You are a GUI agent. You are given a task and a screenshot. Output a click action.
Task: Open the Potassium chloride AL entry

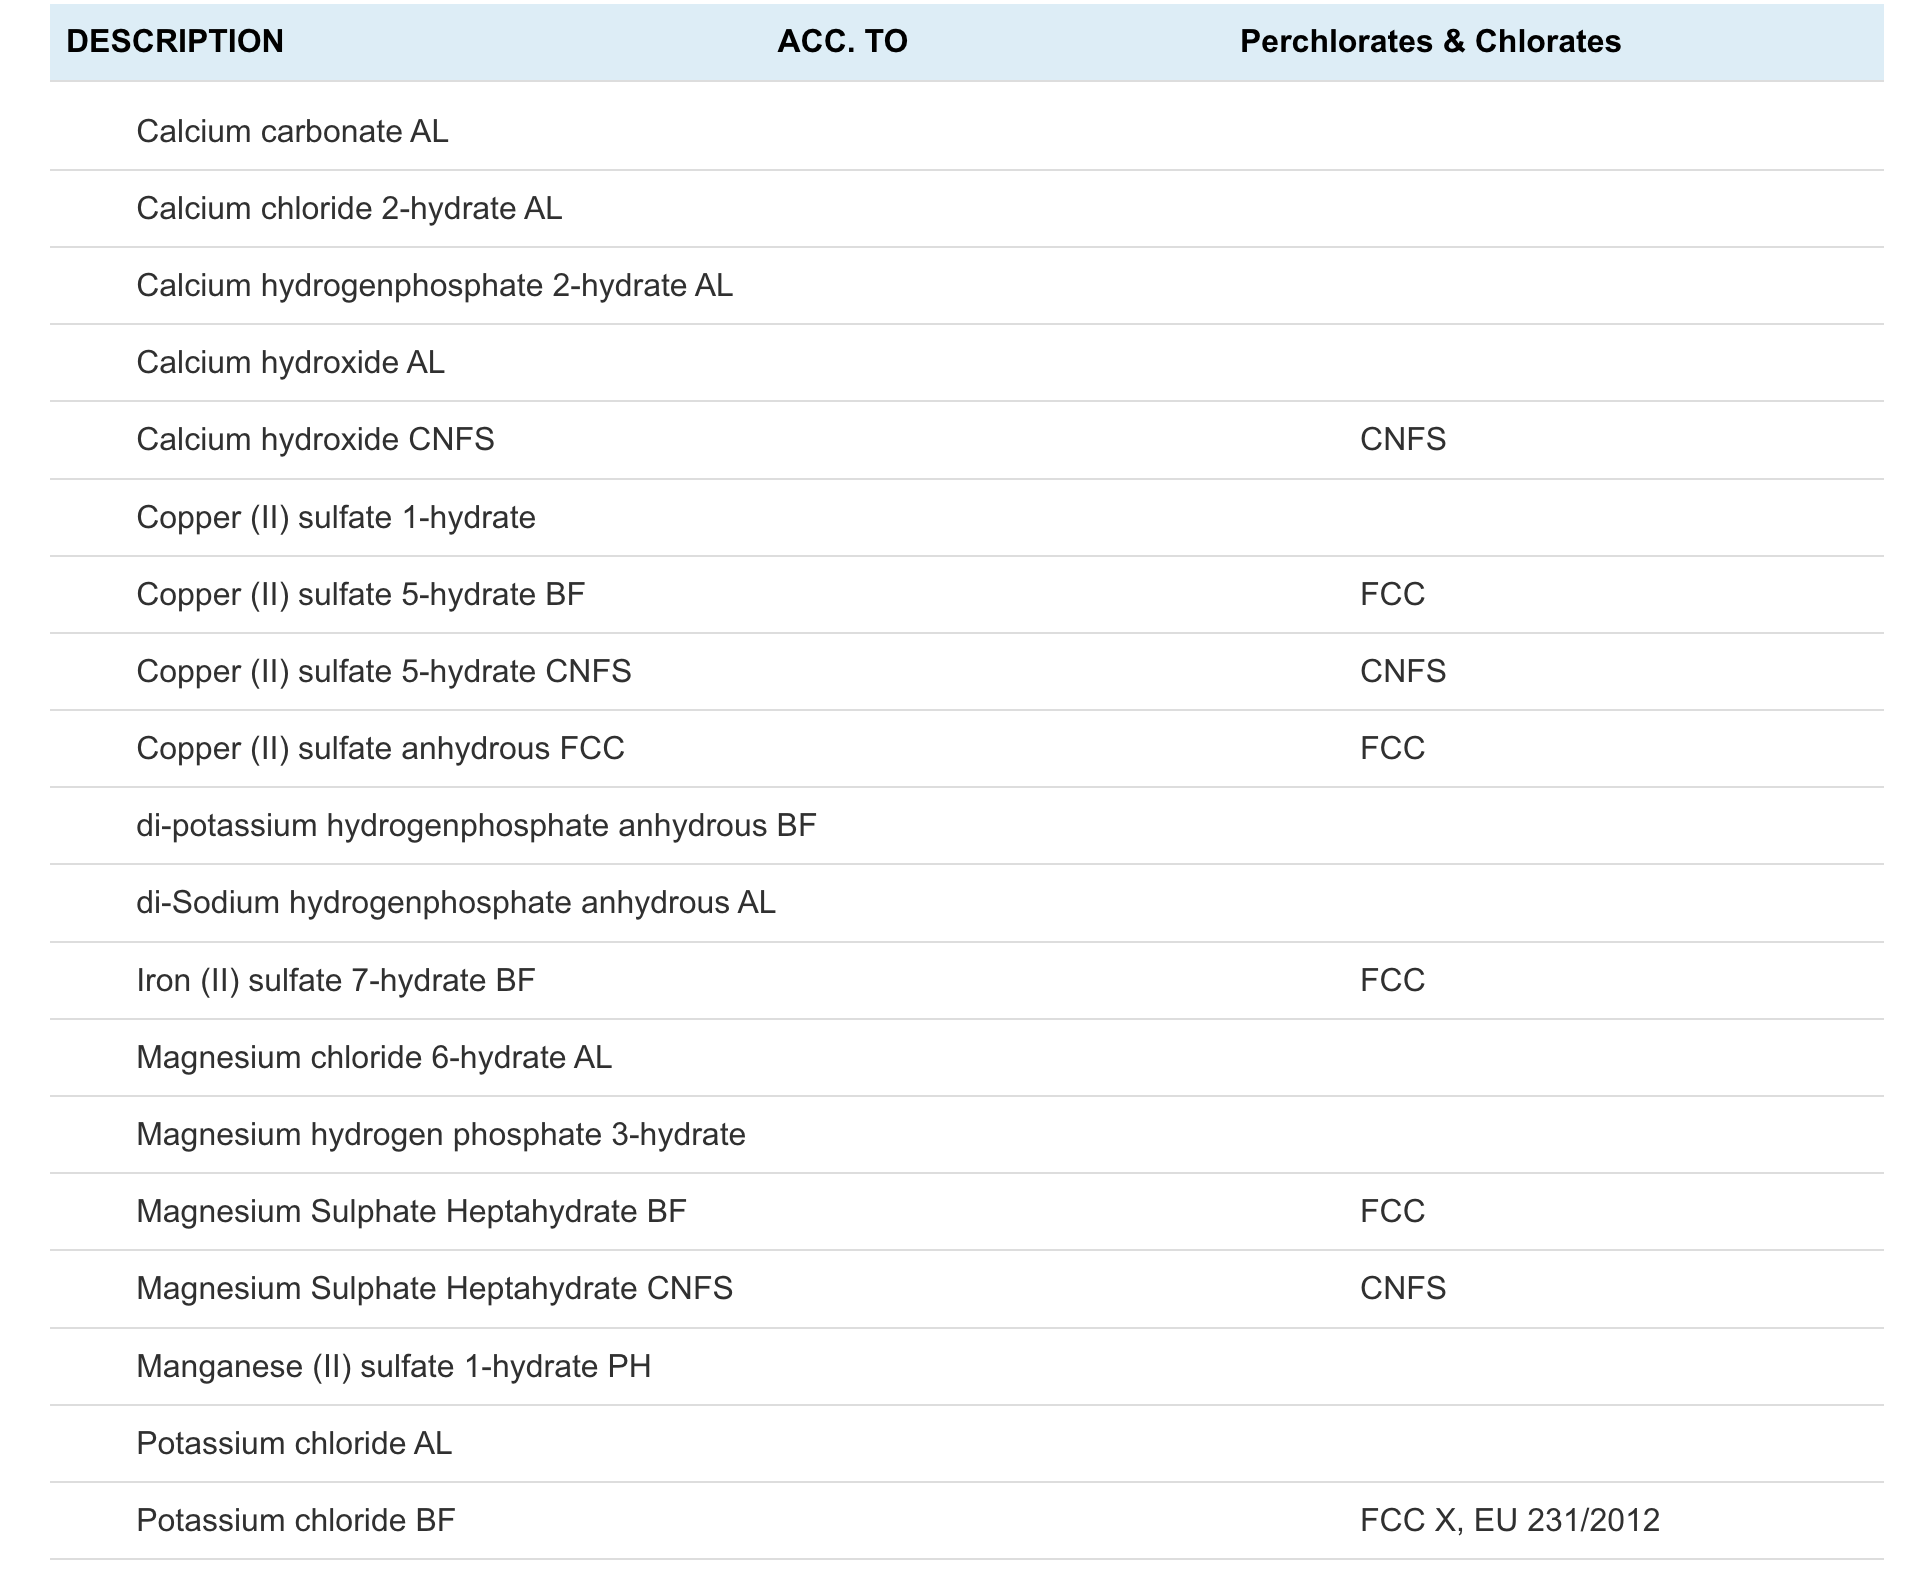point(294,1443)
